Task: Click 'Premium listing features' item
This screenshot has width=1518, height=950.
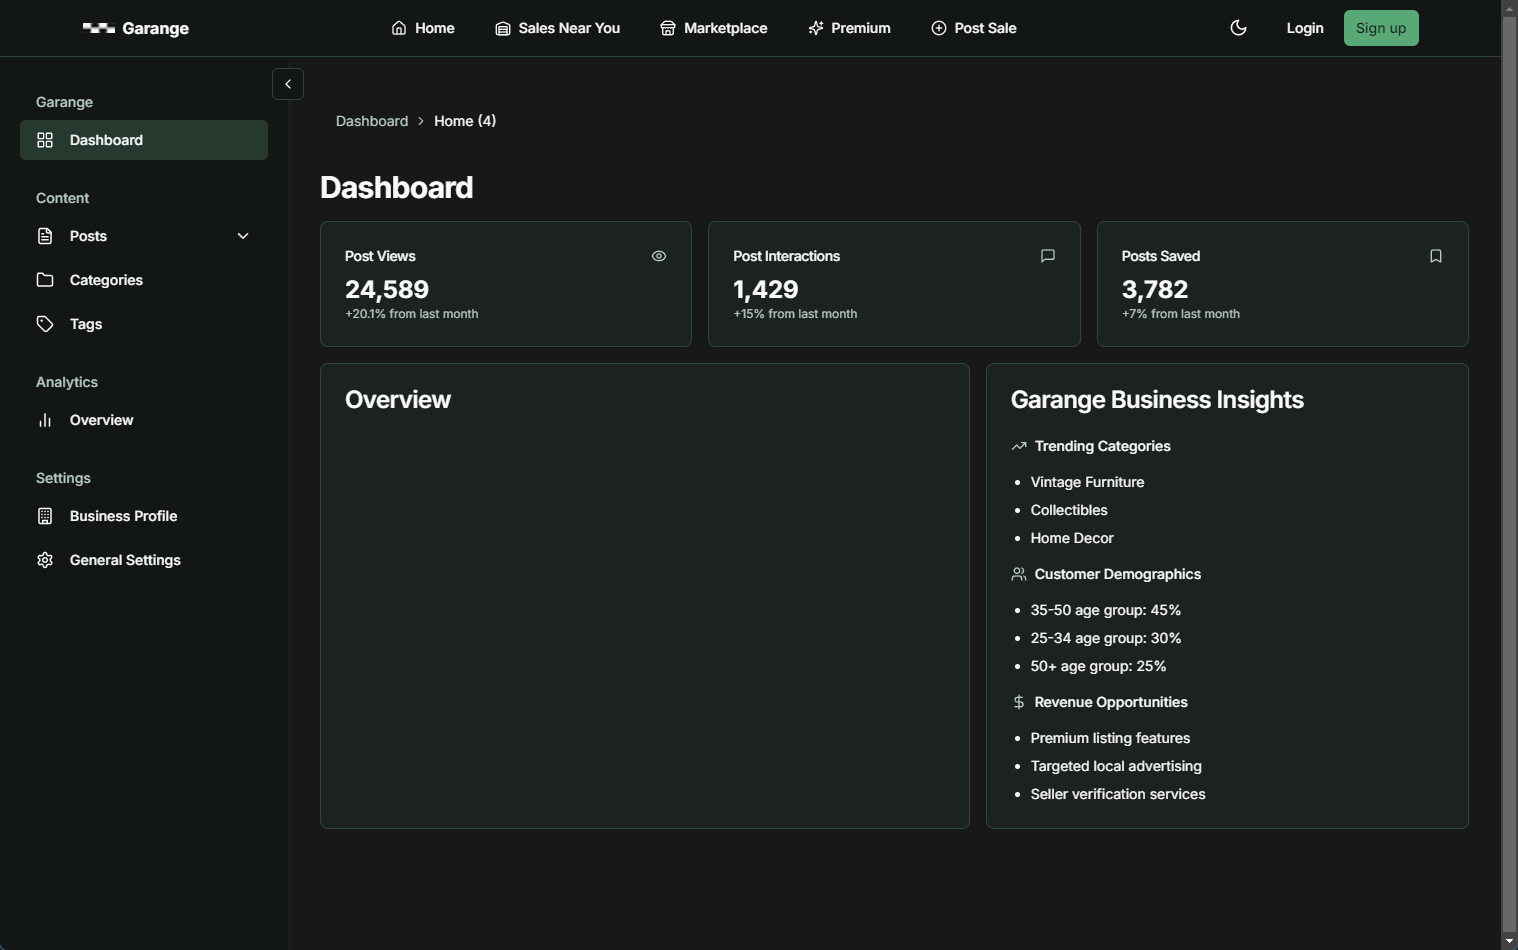Action: click(x=1110, y=738)
